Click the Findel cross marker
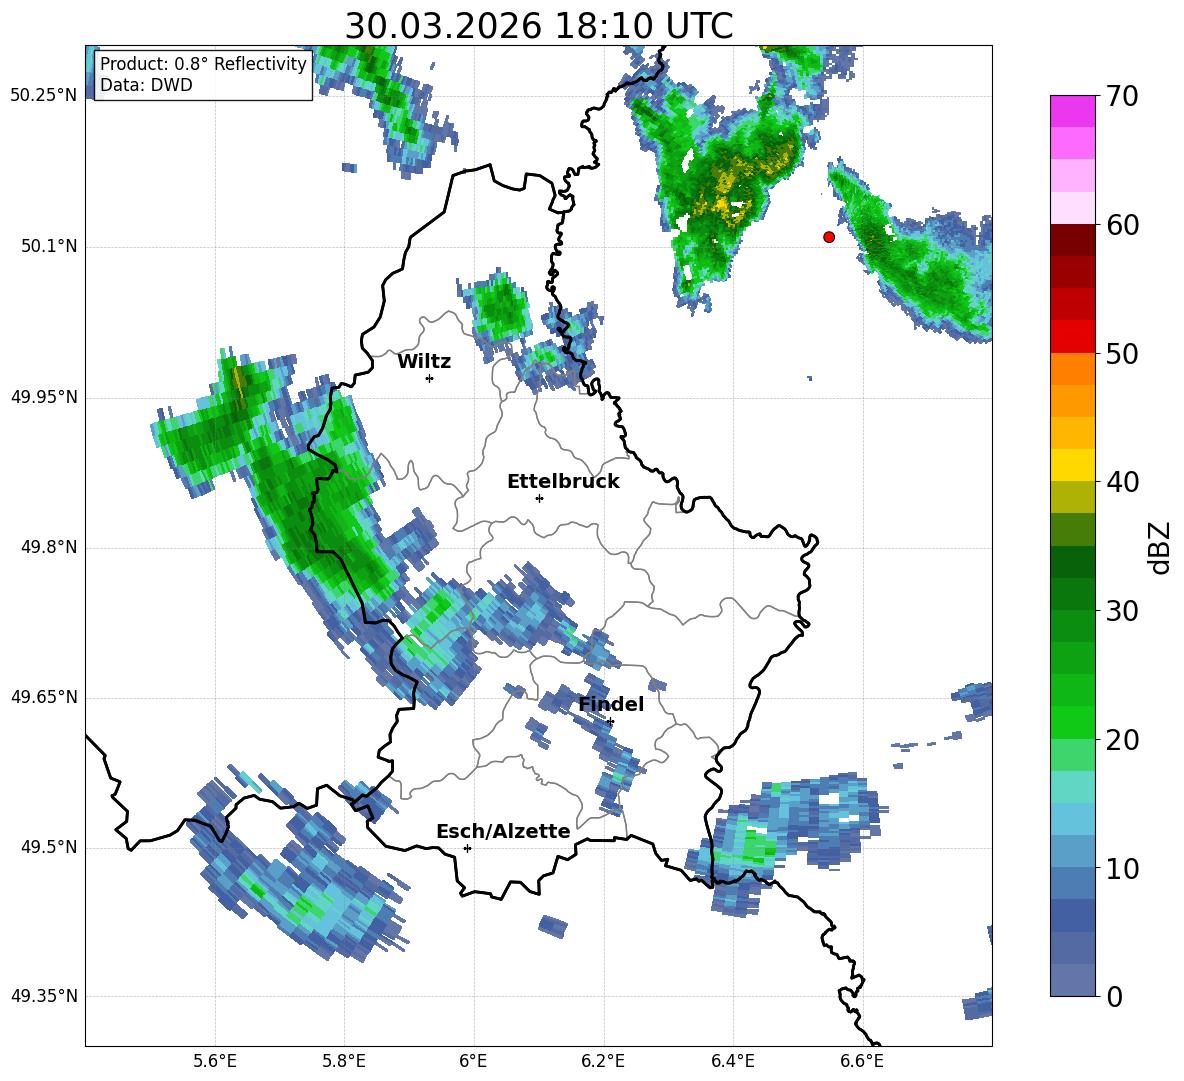Image resolution: width=1184 pixels, height=1081 pixels. tap(610, 722)
